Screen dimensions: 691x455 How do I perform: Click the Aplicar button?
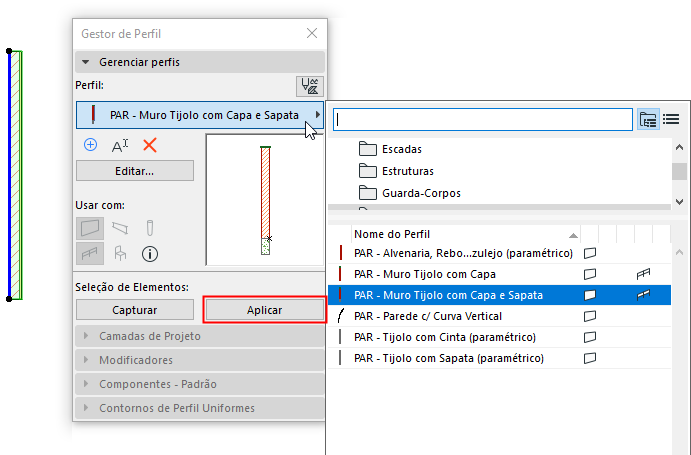tap(264, 310)
